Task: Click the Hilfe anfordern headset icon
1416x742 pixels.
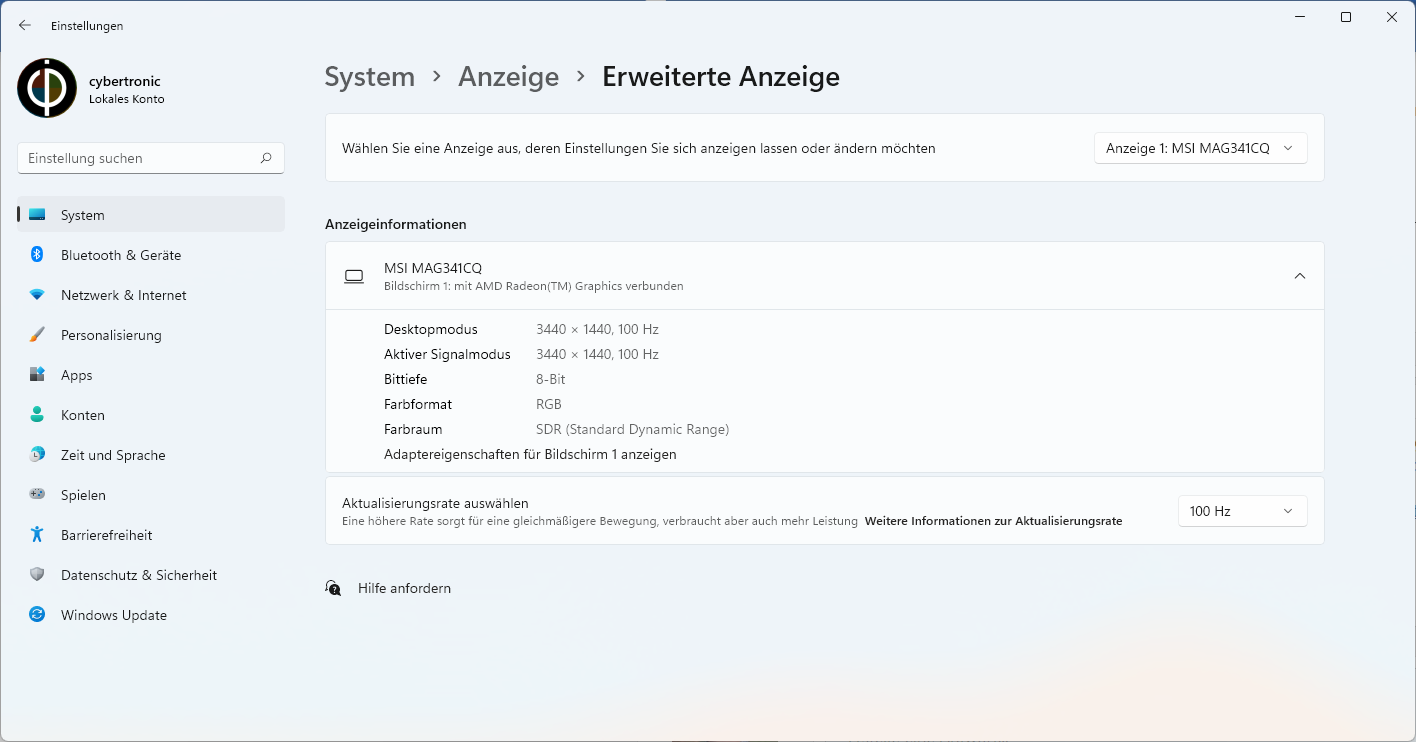Action: click(334, 588)
